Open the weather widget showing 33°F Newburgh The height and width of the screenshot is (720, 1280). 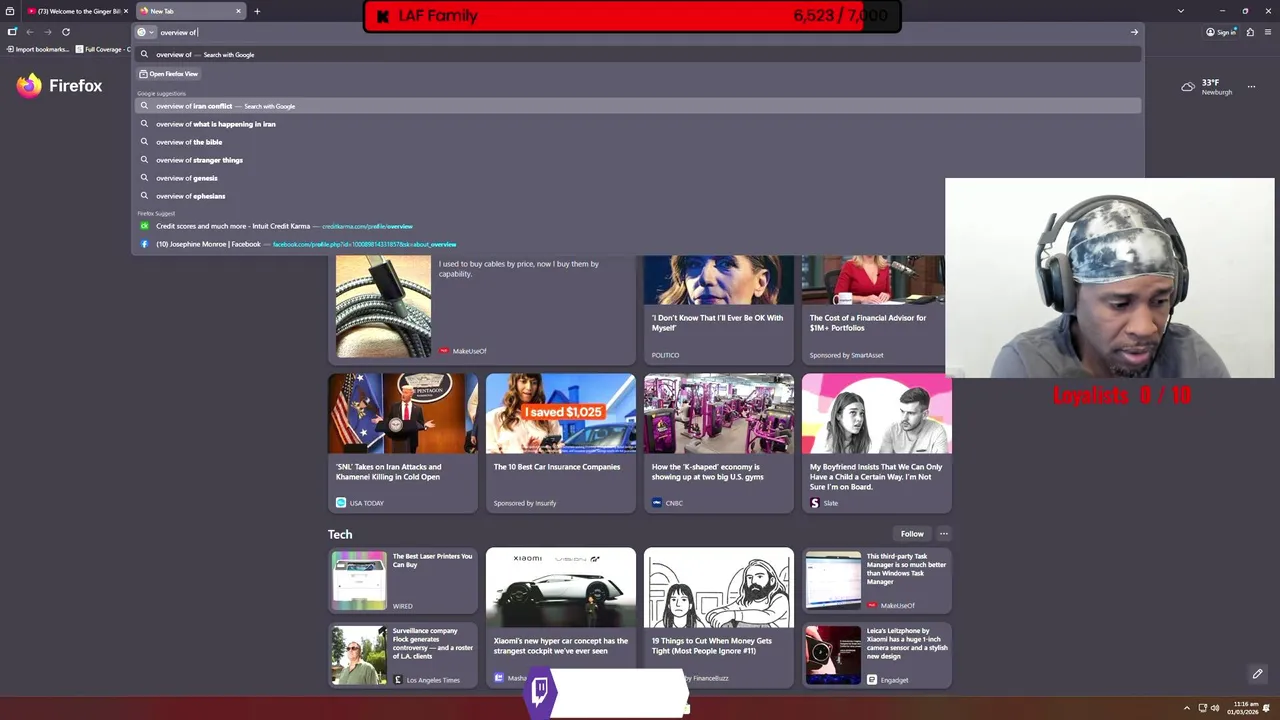pyautogui.click(x=1207, y=87)
